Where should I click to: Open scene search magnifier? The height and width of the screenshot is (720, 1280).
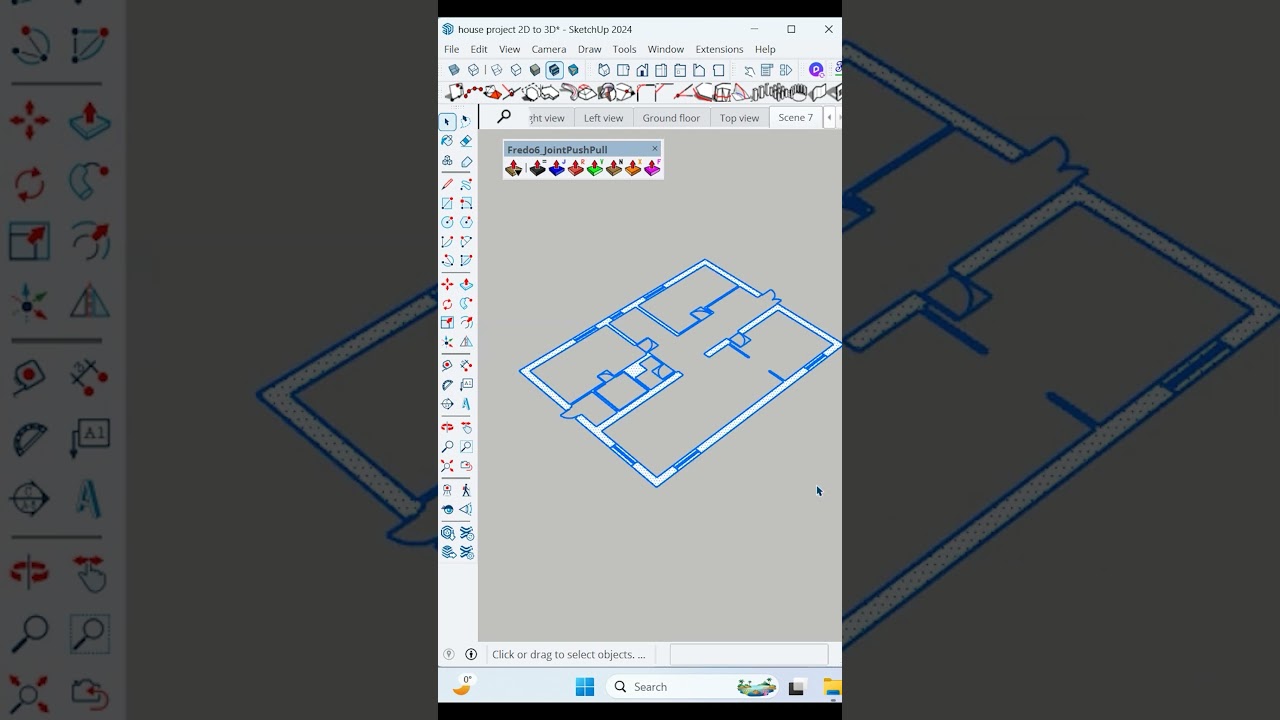(x=504, y=117)
